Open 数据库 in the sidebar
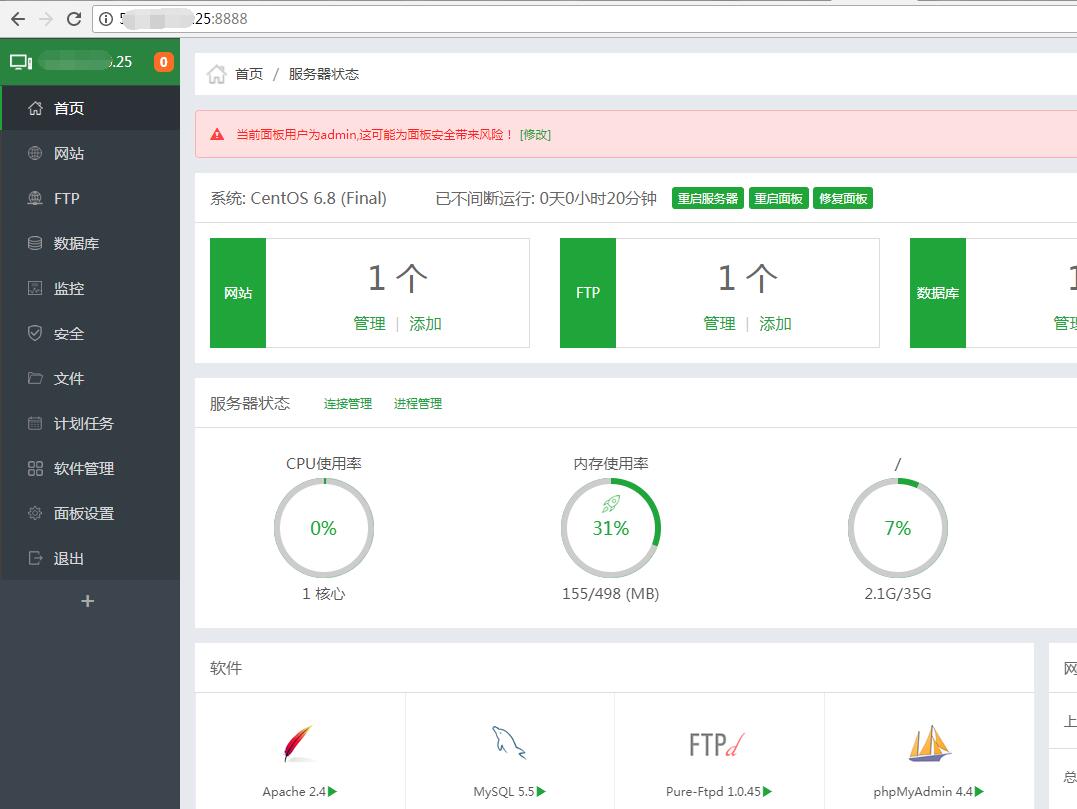This screenshot has height=809, width=1077. click(x=90, y=243)
